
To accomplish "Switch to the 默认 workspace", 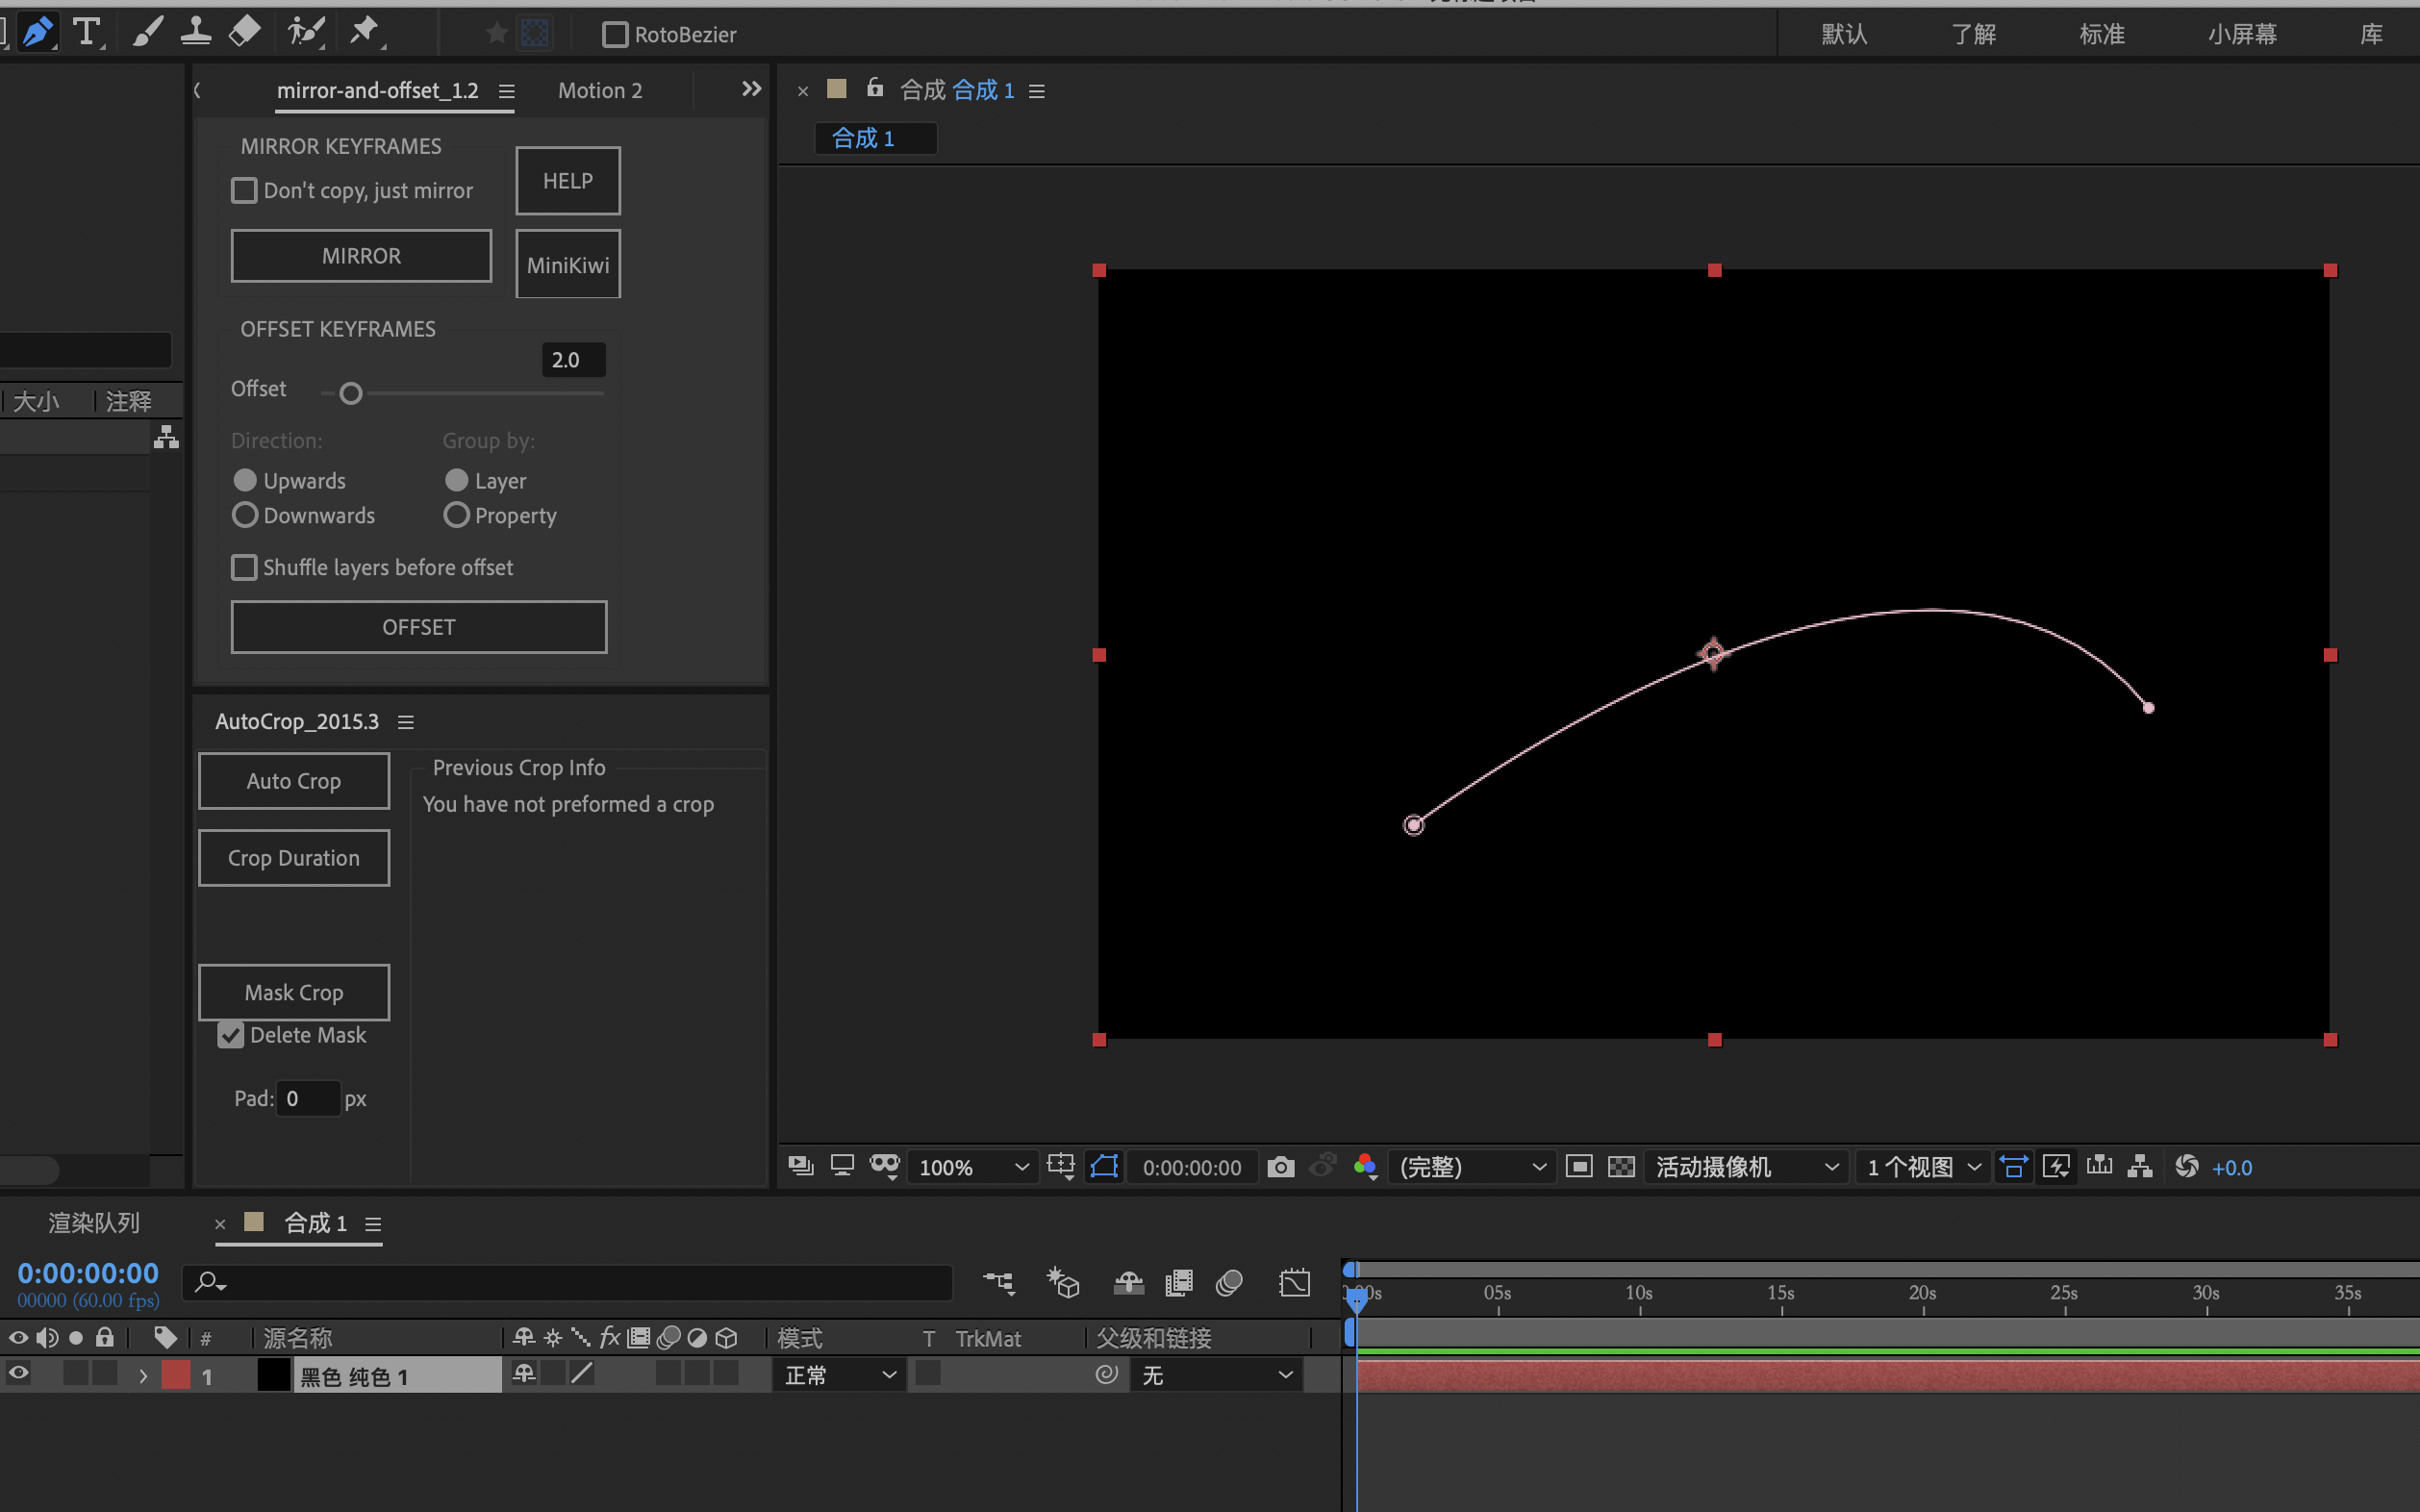I will click(x=1844, y=34).
